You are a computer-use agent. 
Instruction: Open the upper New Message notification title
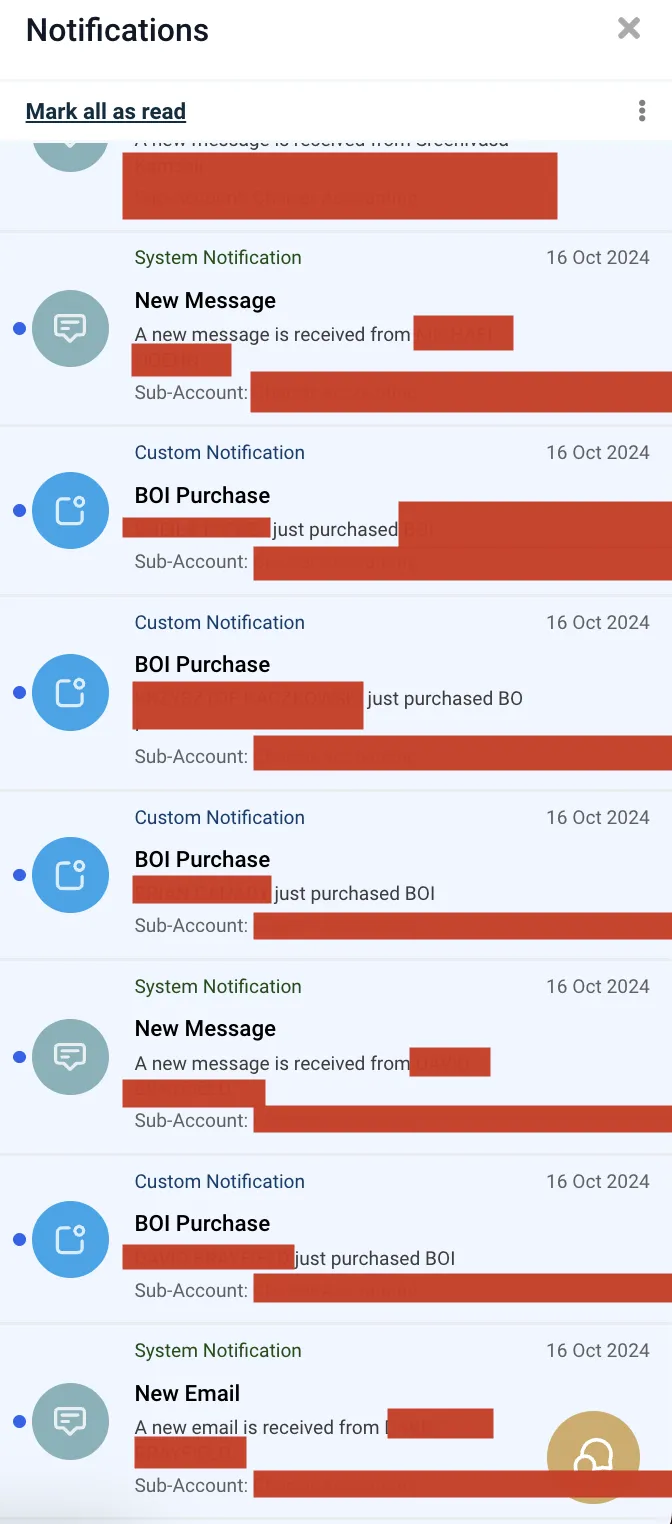click(x=205, y=300)
